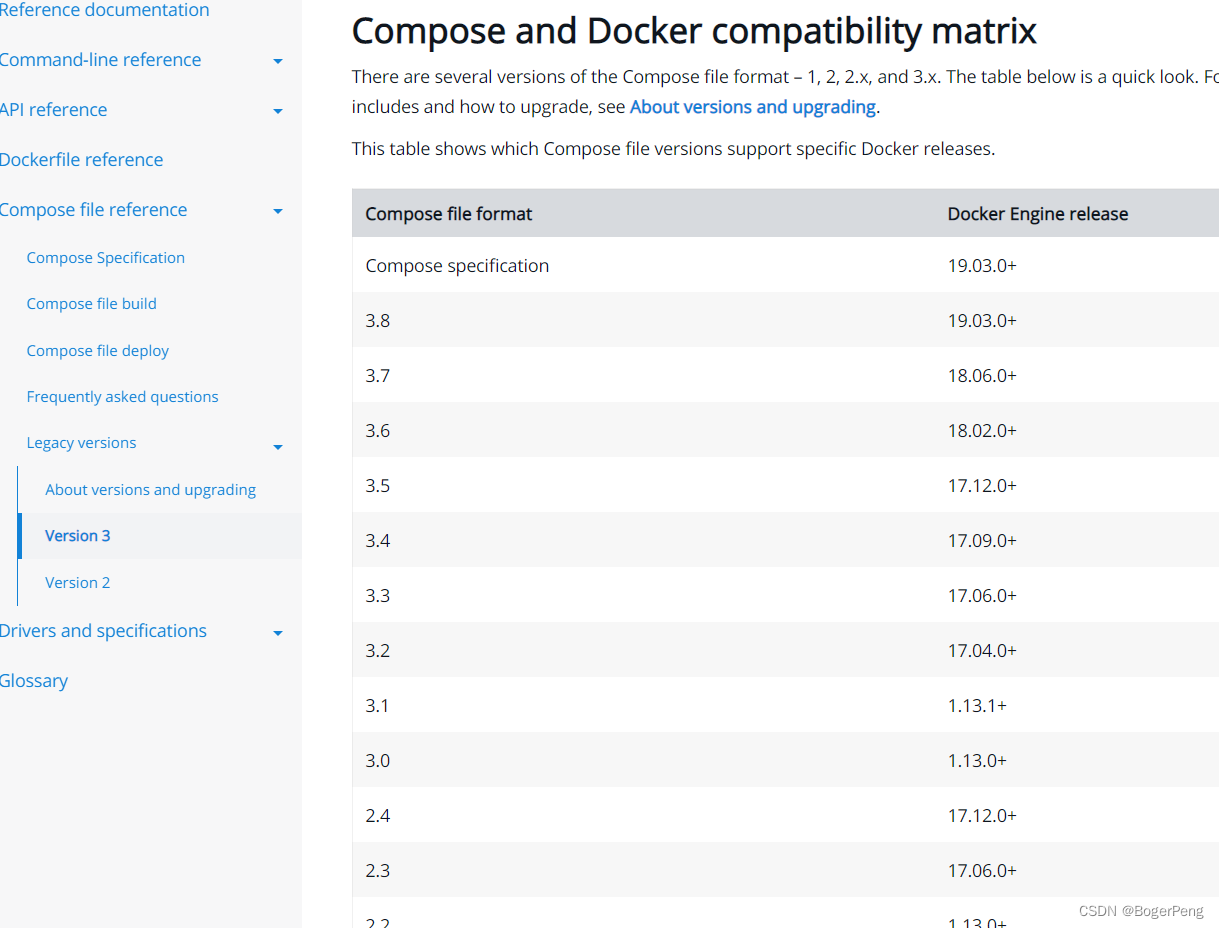Click the 3.2 format cell

pos(377,651)
